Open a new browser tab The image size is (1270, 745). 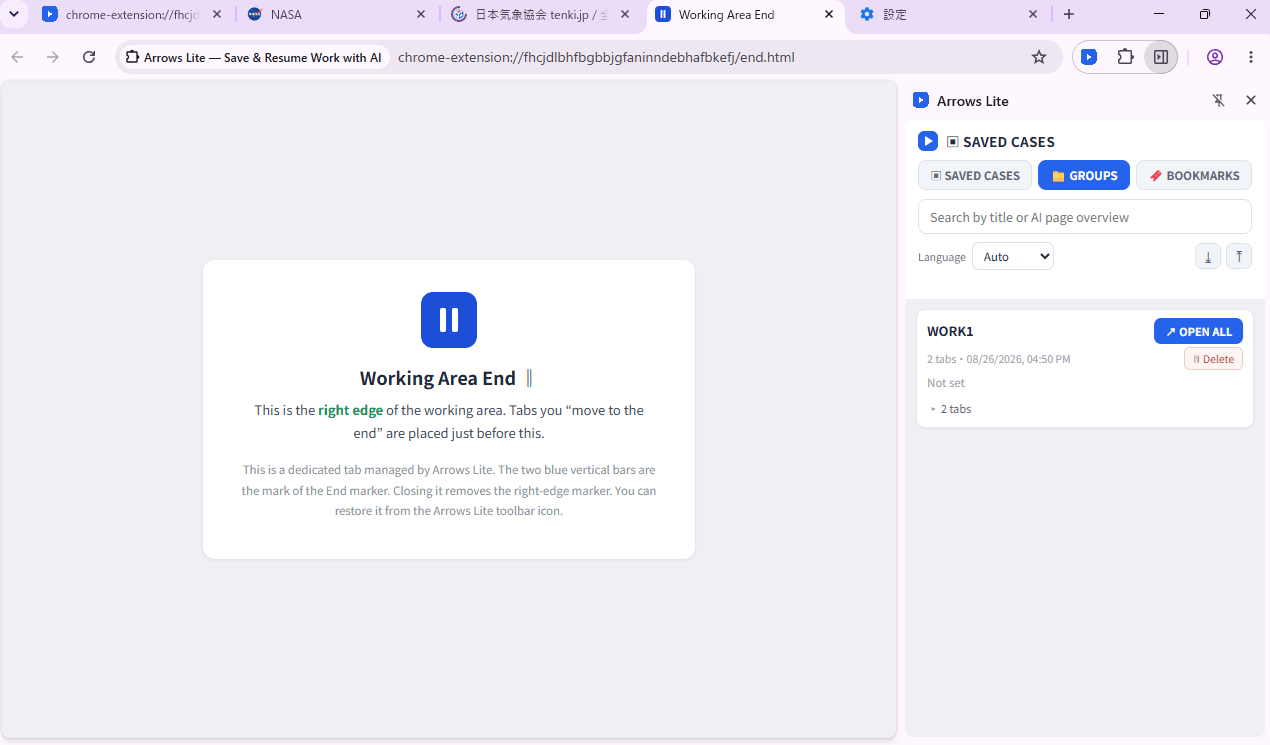tap(1069, 14)
